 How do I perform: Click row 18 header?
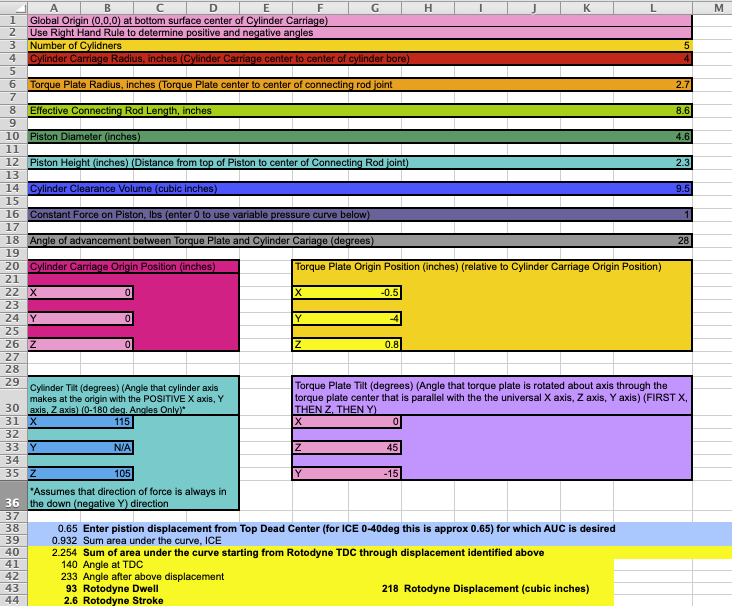[x=13, y=240]
